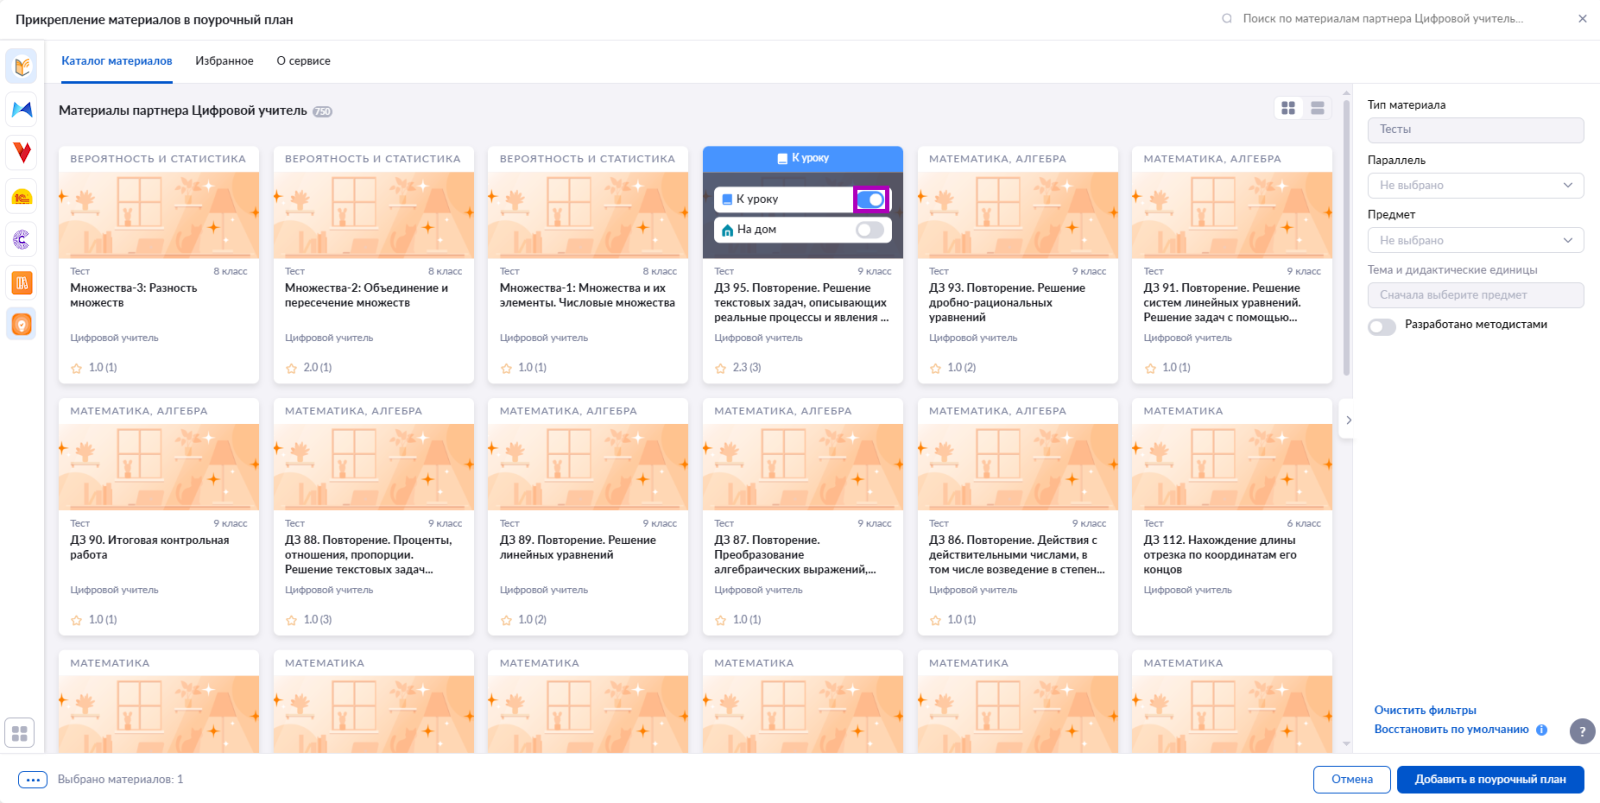This screenshot has height=803, width=1600.
Task: Open the purple C partner icon
Action: click(21, 239)
